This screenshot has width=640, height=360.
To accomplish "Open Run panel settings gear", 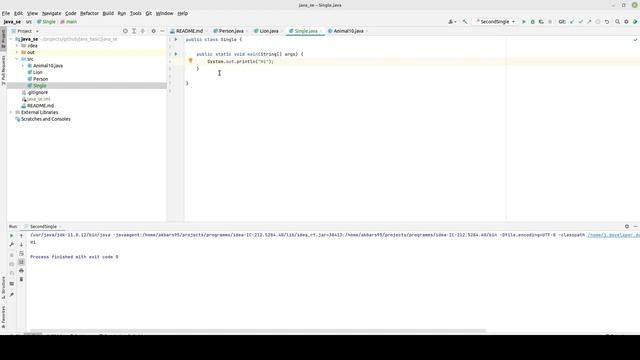I will coord(627,227).
